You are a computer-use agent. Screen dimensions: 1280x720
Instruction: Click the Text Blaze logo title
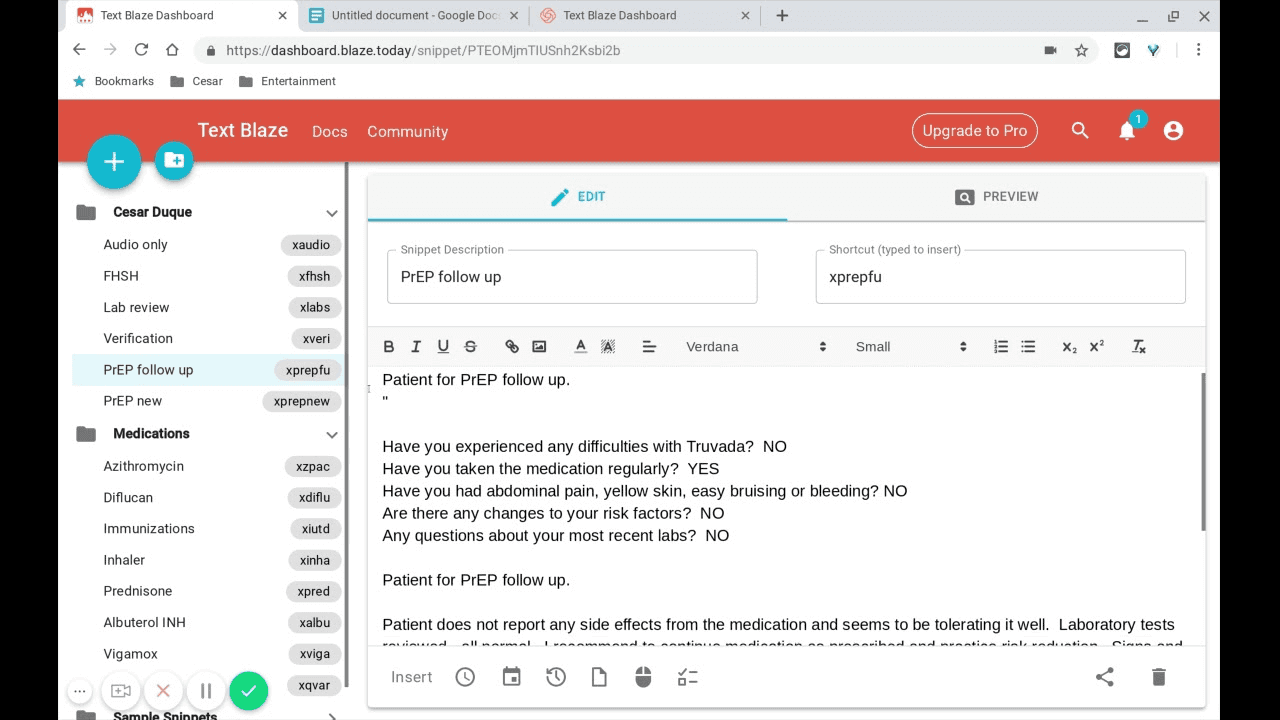tap(243, 130)
